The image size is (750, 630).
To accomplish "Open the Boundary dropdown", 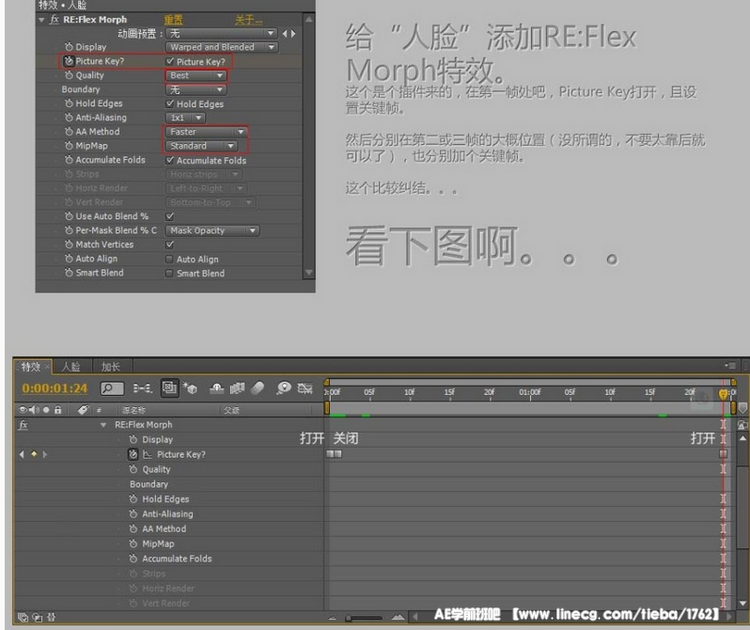I will pos(195,89).
